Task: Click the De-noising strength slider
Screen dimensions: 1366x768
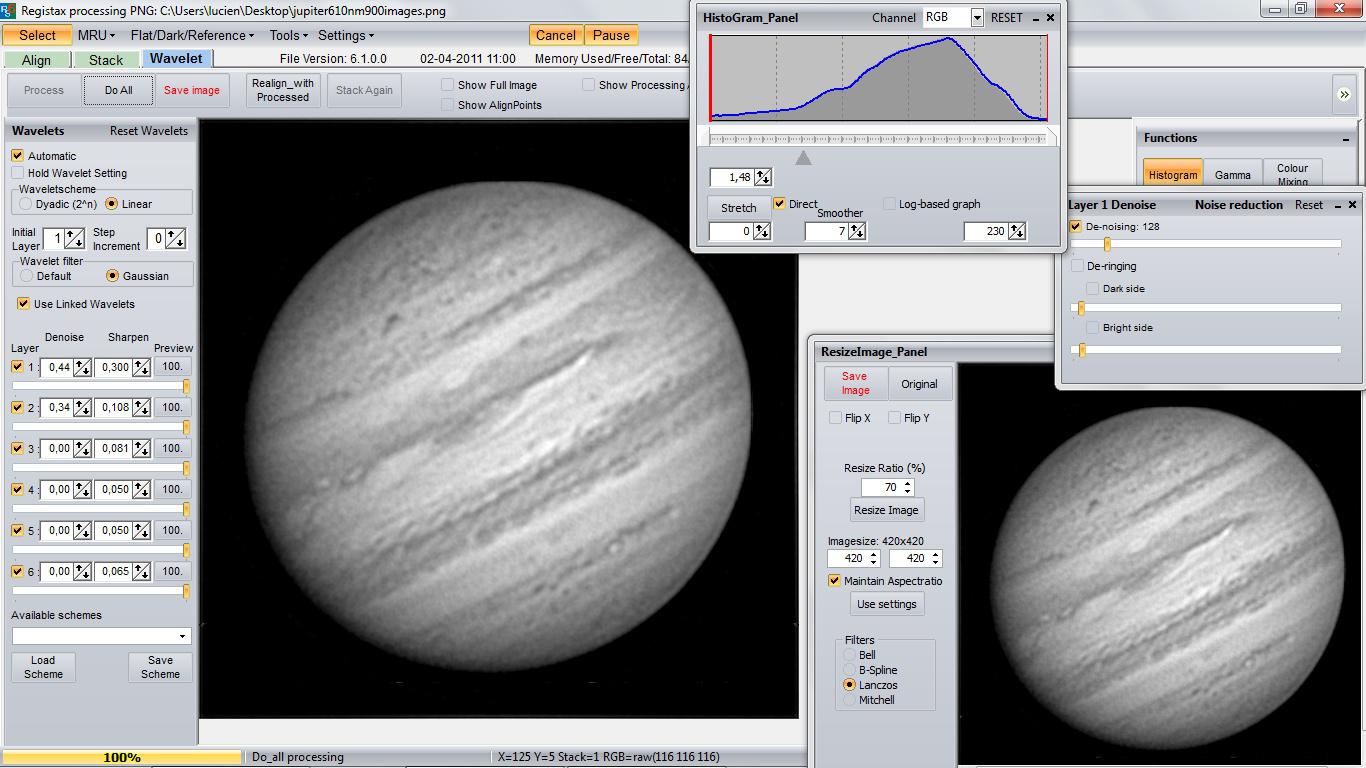Action: click(x=1205, y=244)
